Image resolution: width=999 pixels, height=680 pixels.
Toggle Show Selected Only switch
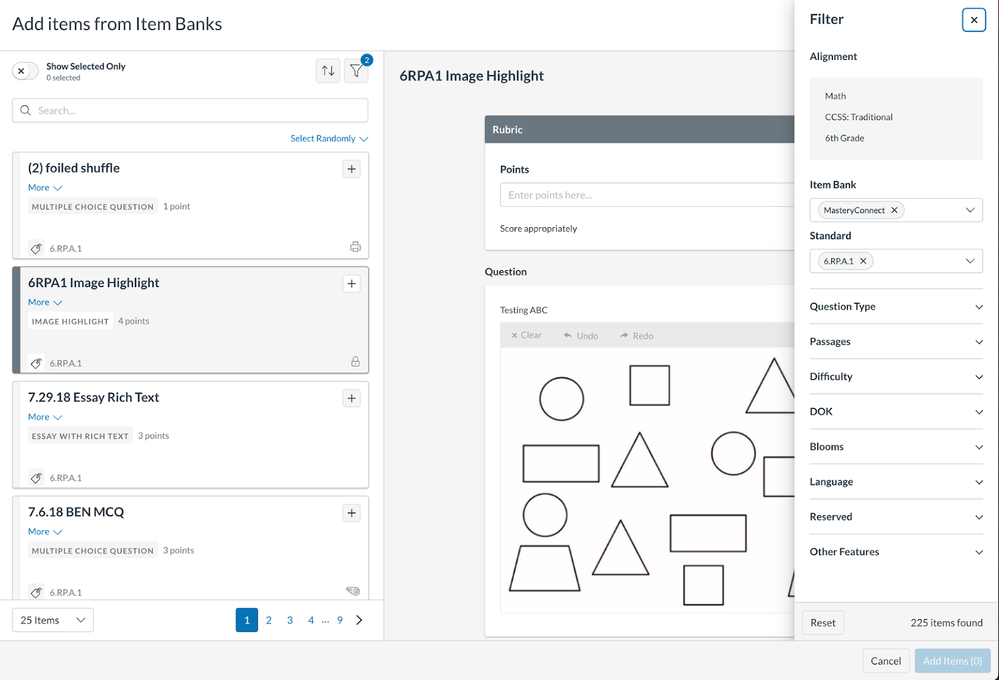25,71
